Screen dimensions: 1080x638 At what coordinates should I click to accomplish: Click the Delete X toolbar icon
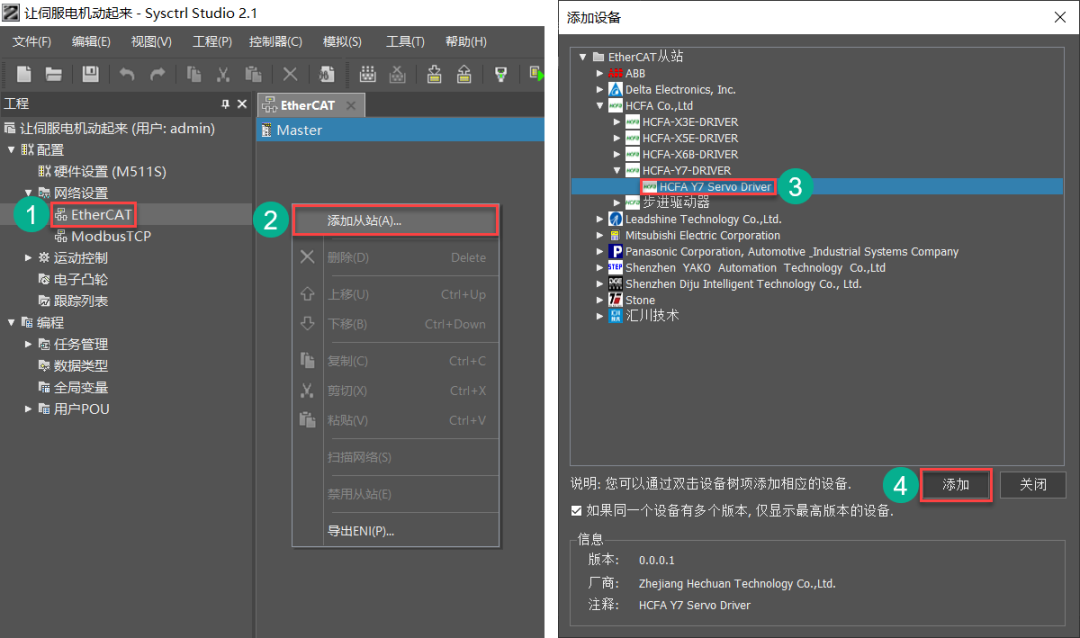[290, 74]
